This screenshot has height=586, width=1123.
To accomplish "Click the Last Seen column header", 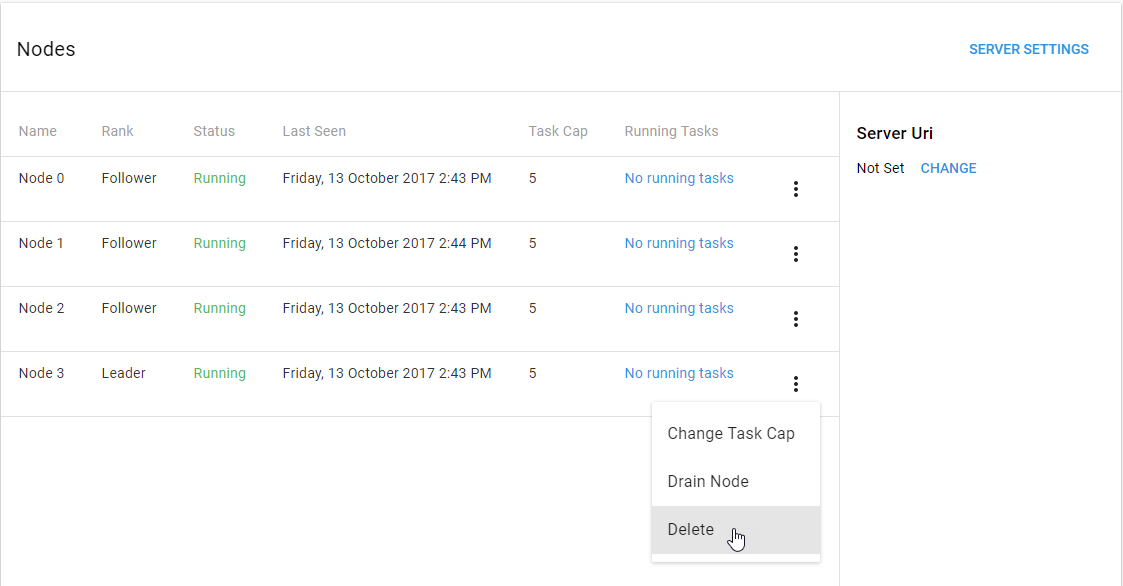I will [314, 131].
